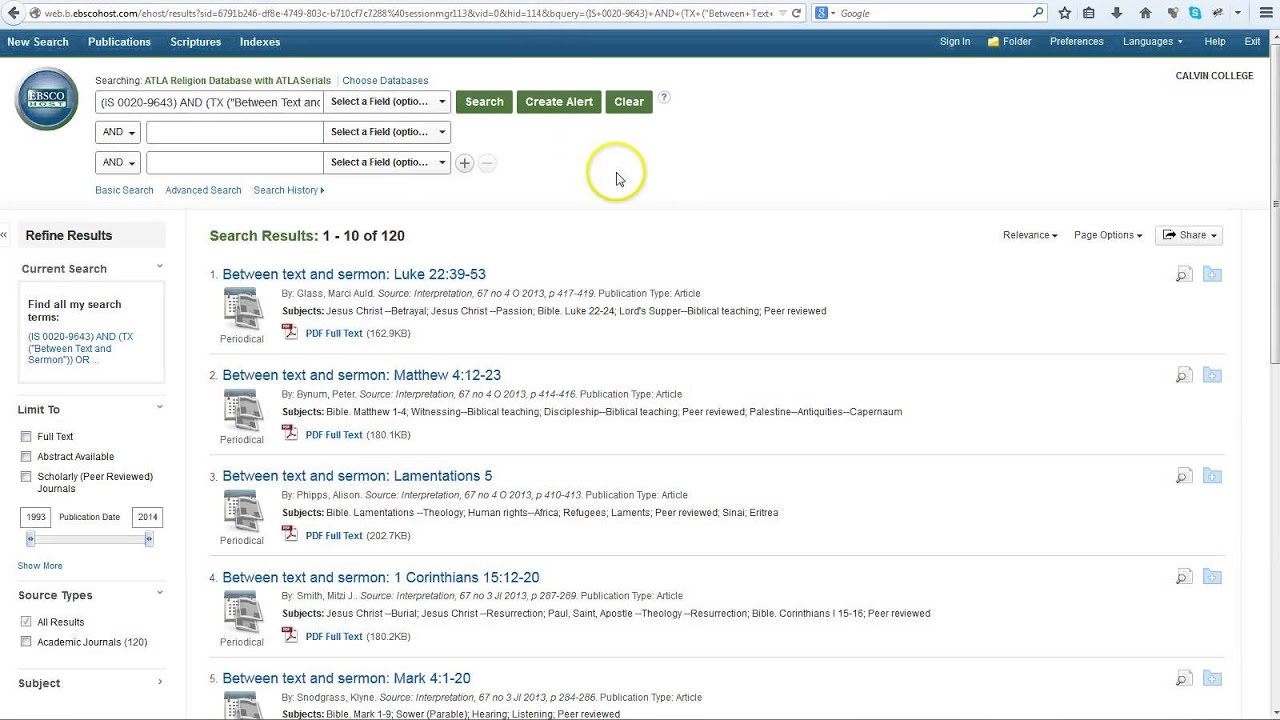Preview the 1 Corinthians 15:12-20 result with magnifier icon
The image size is (1280, 720).
coord(1184,577)
